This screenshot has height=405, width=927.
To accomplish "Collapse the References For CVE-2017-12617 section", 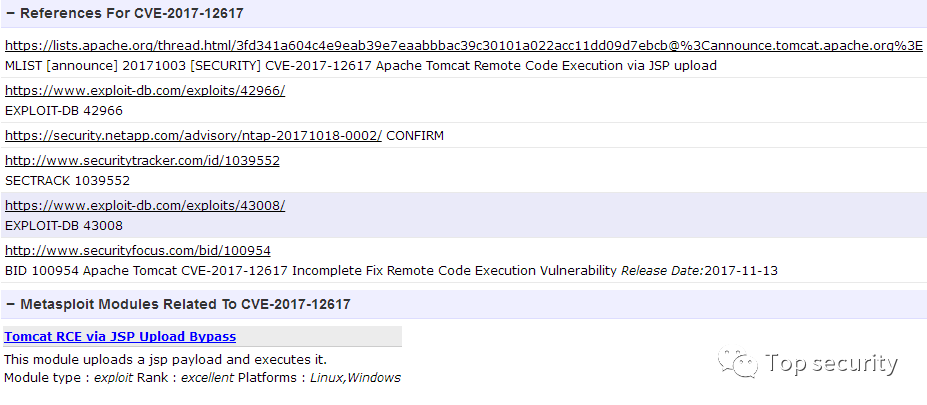I will (10, 13).
